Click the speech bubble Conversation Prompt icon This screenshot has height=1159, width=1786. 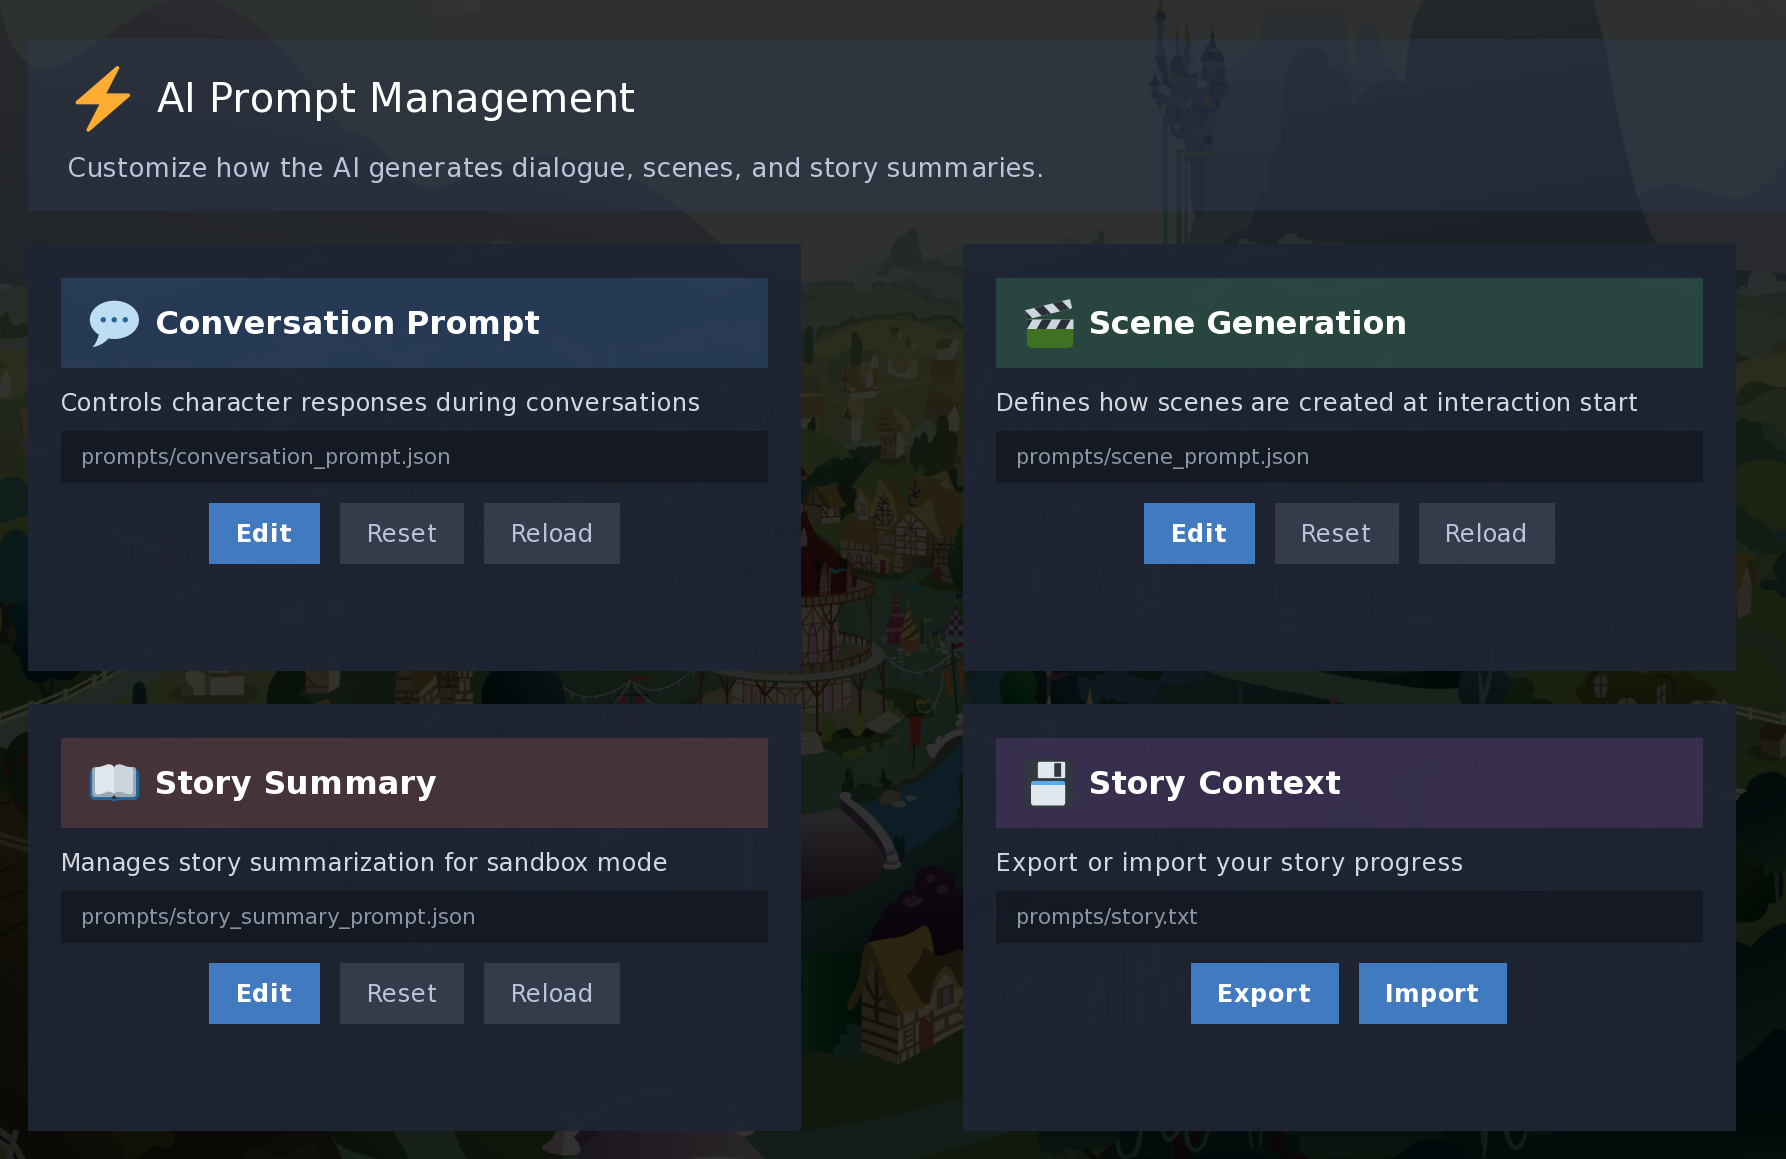coord(114,323)
